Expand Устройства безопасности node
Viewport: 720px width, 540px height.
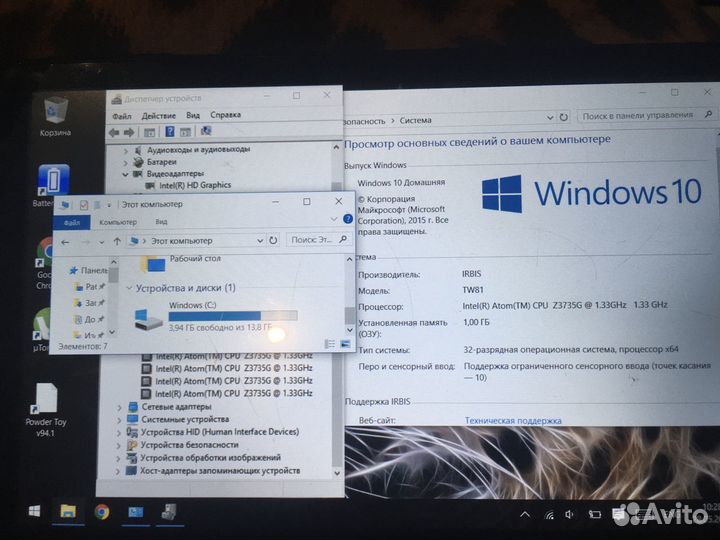pyautogui.click(x=119, y=445)
